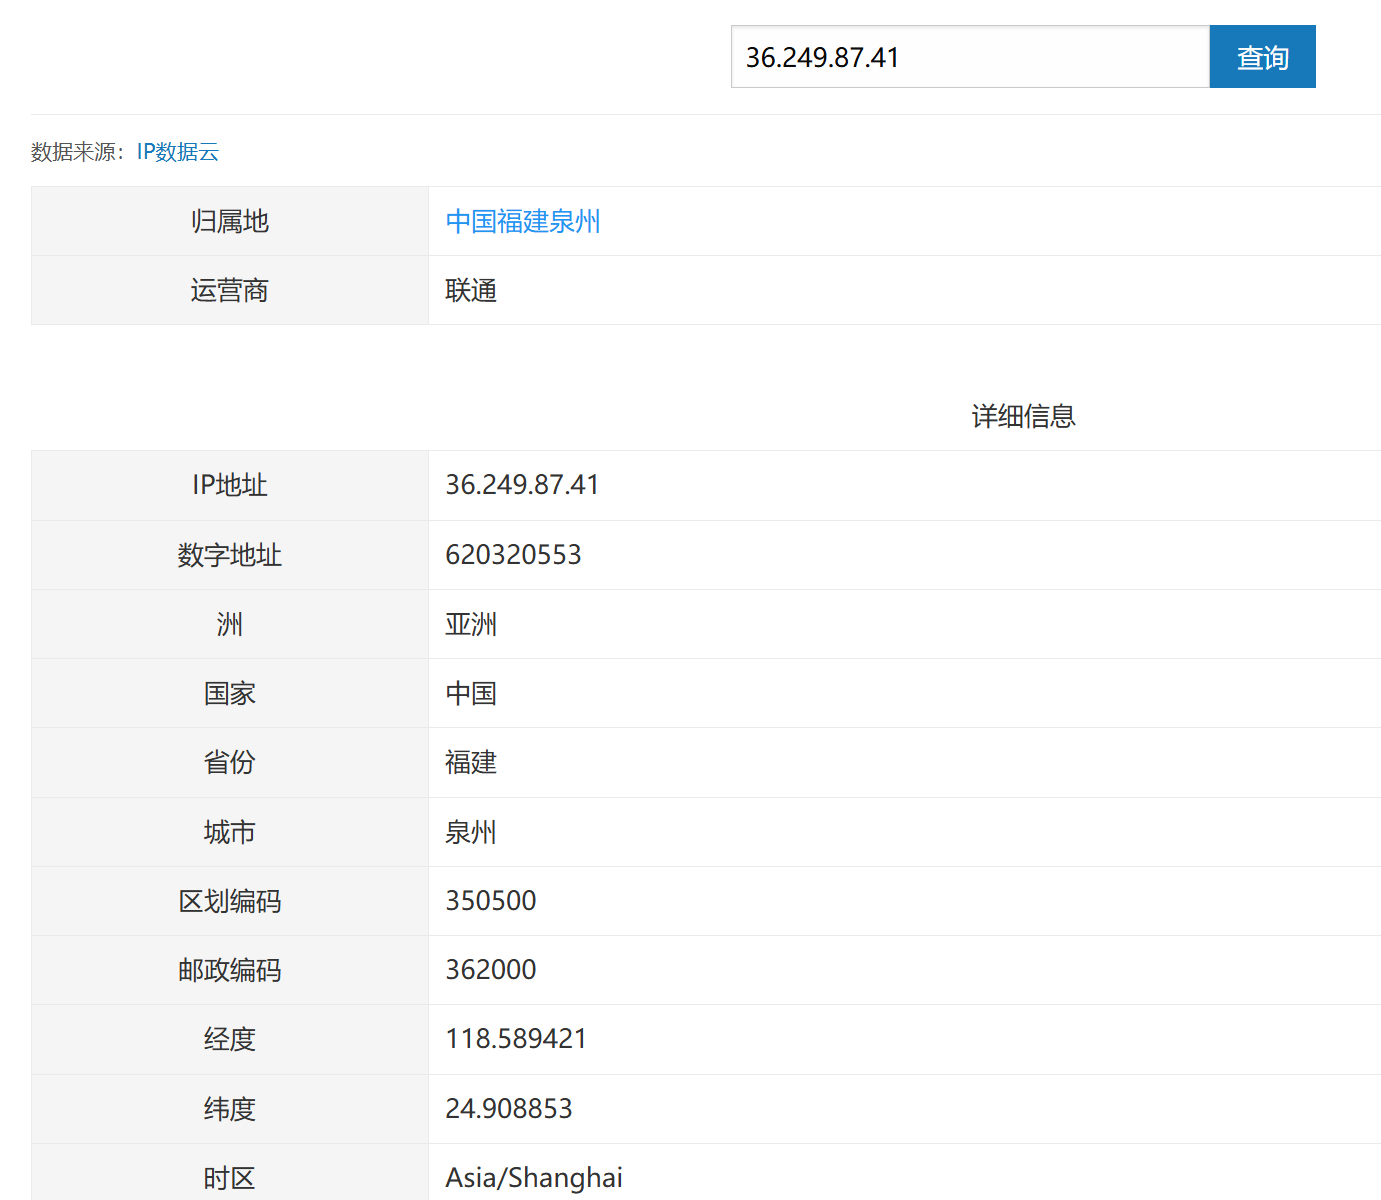Click the 亚洲 continent value
This screenshot has height=1200, width=1381.
coord(471,624)
